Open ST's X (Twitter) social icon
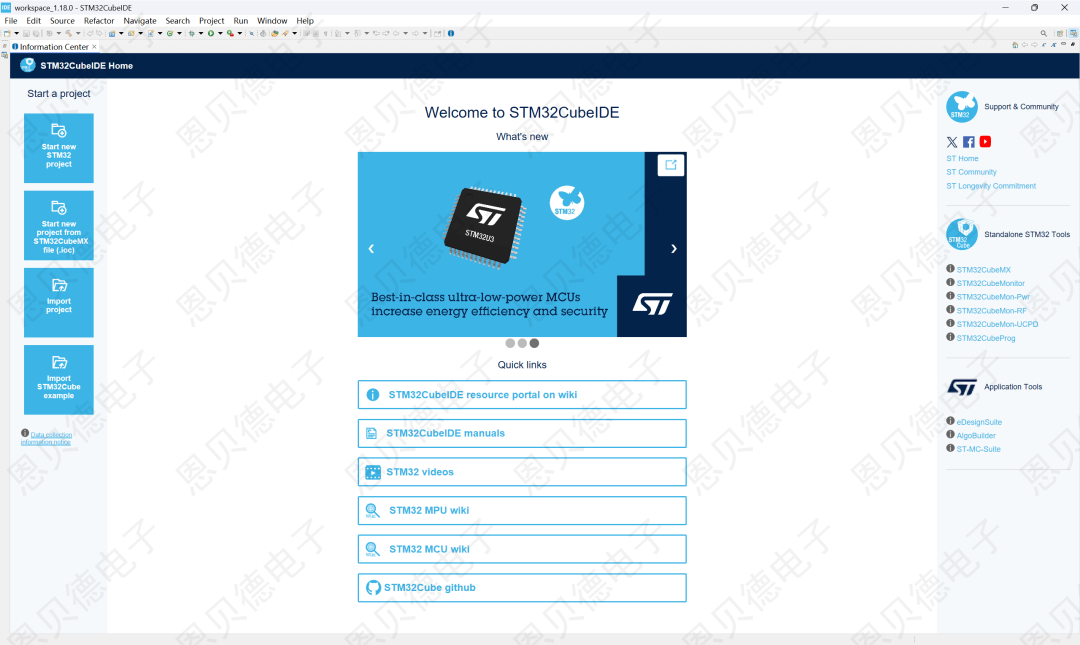The height and width of the screenshot is (645, 1080). [952, 142]
